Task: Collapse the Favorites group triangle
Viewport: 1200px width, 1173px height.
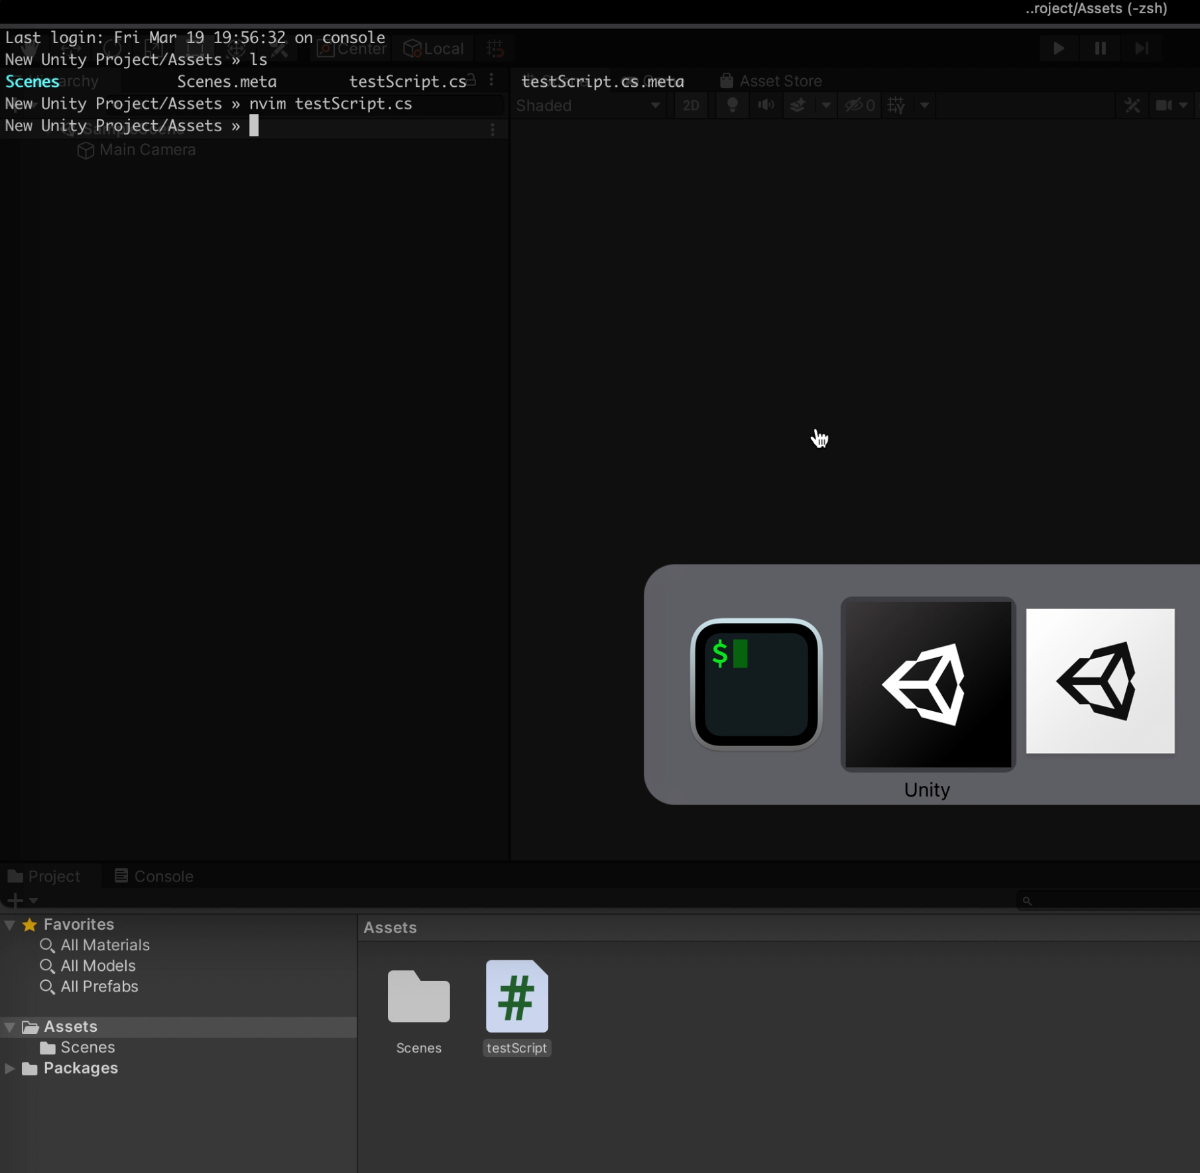Action: click(10, 925)
